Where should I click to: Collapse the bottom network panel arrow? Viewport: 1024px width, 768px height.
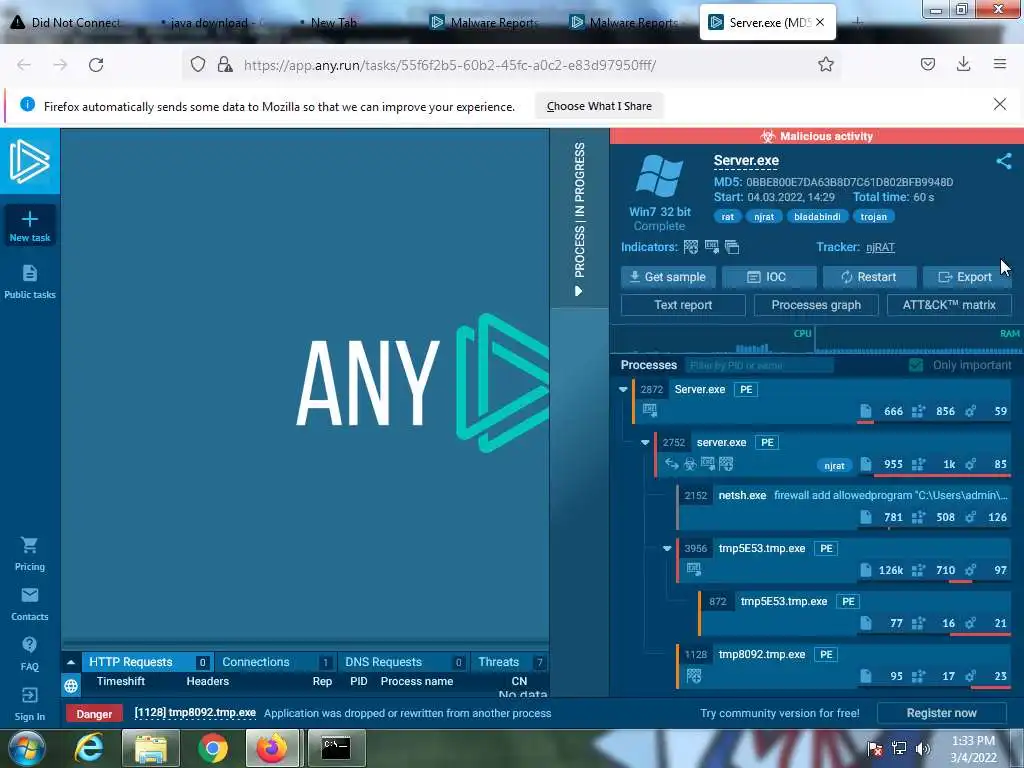point(71,662)
